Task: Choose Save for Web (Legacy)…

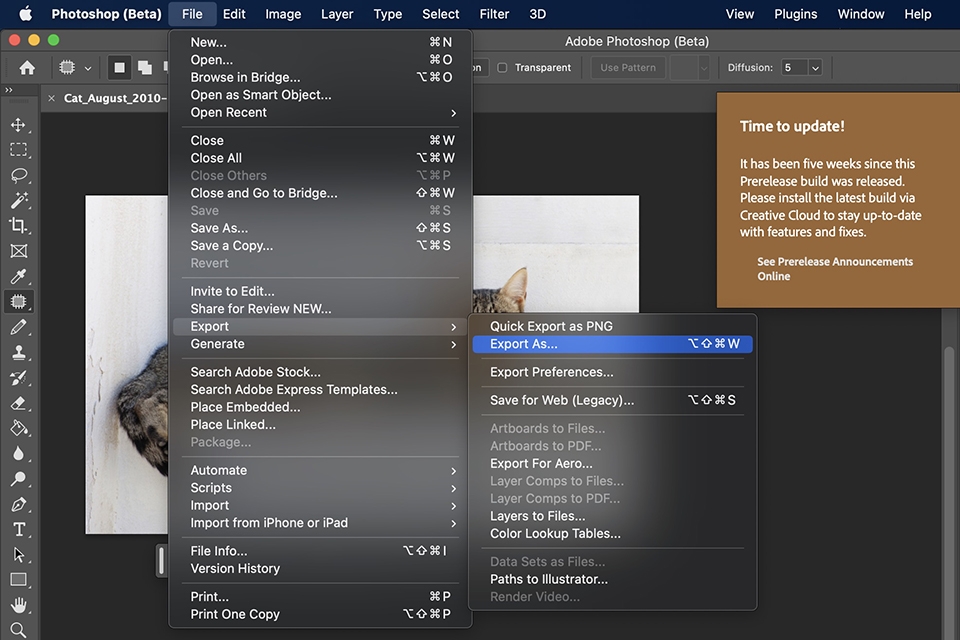Action: point(612,401)
